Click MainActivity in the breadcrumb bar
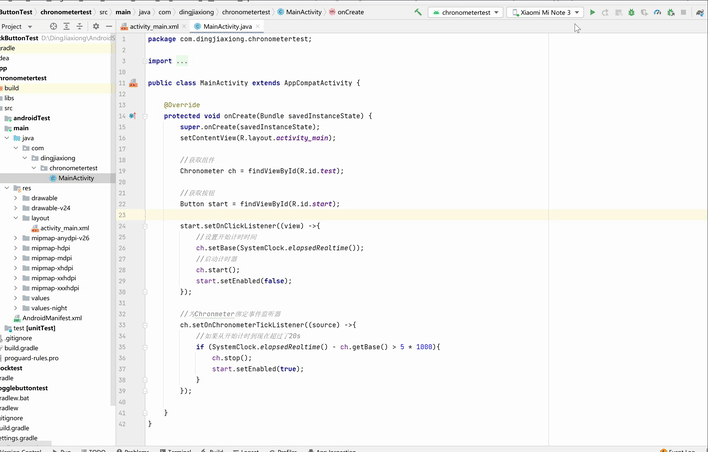Image resolution: width=708 pixels, height=452 pixels. point(299,12)
